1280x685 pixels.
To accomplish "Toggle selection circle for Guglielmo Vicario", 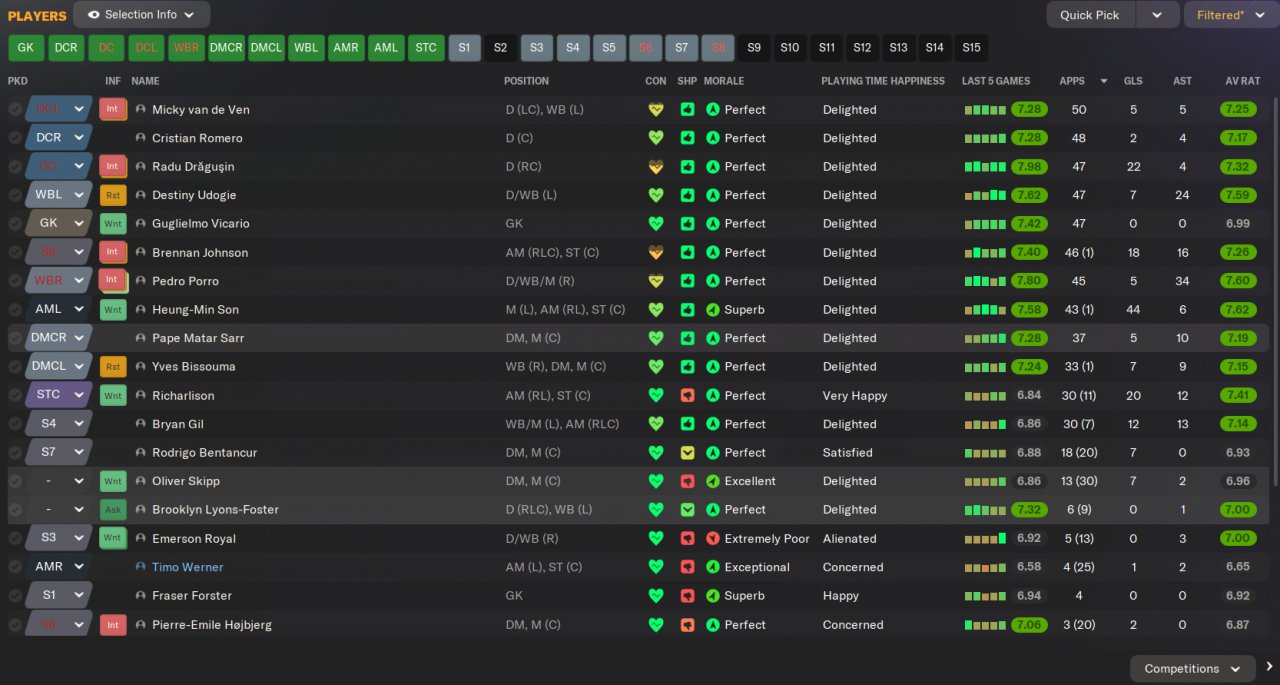I will point(15,223).
